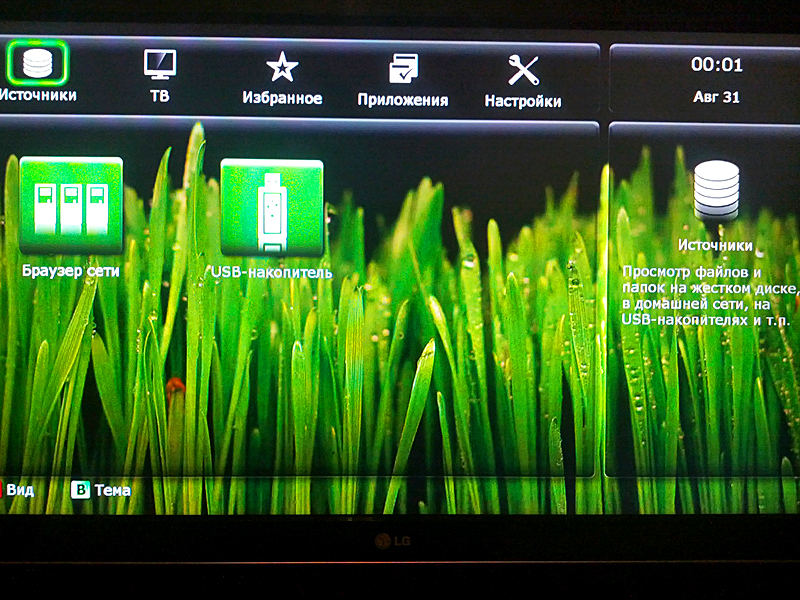Open the Избранное star icon

[282, 67]
